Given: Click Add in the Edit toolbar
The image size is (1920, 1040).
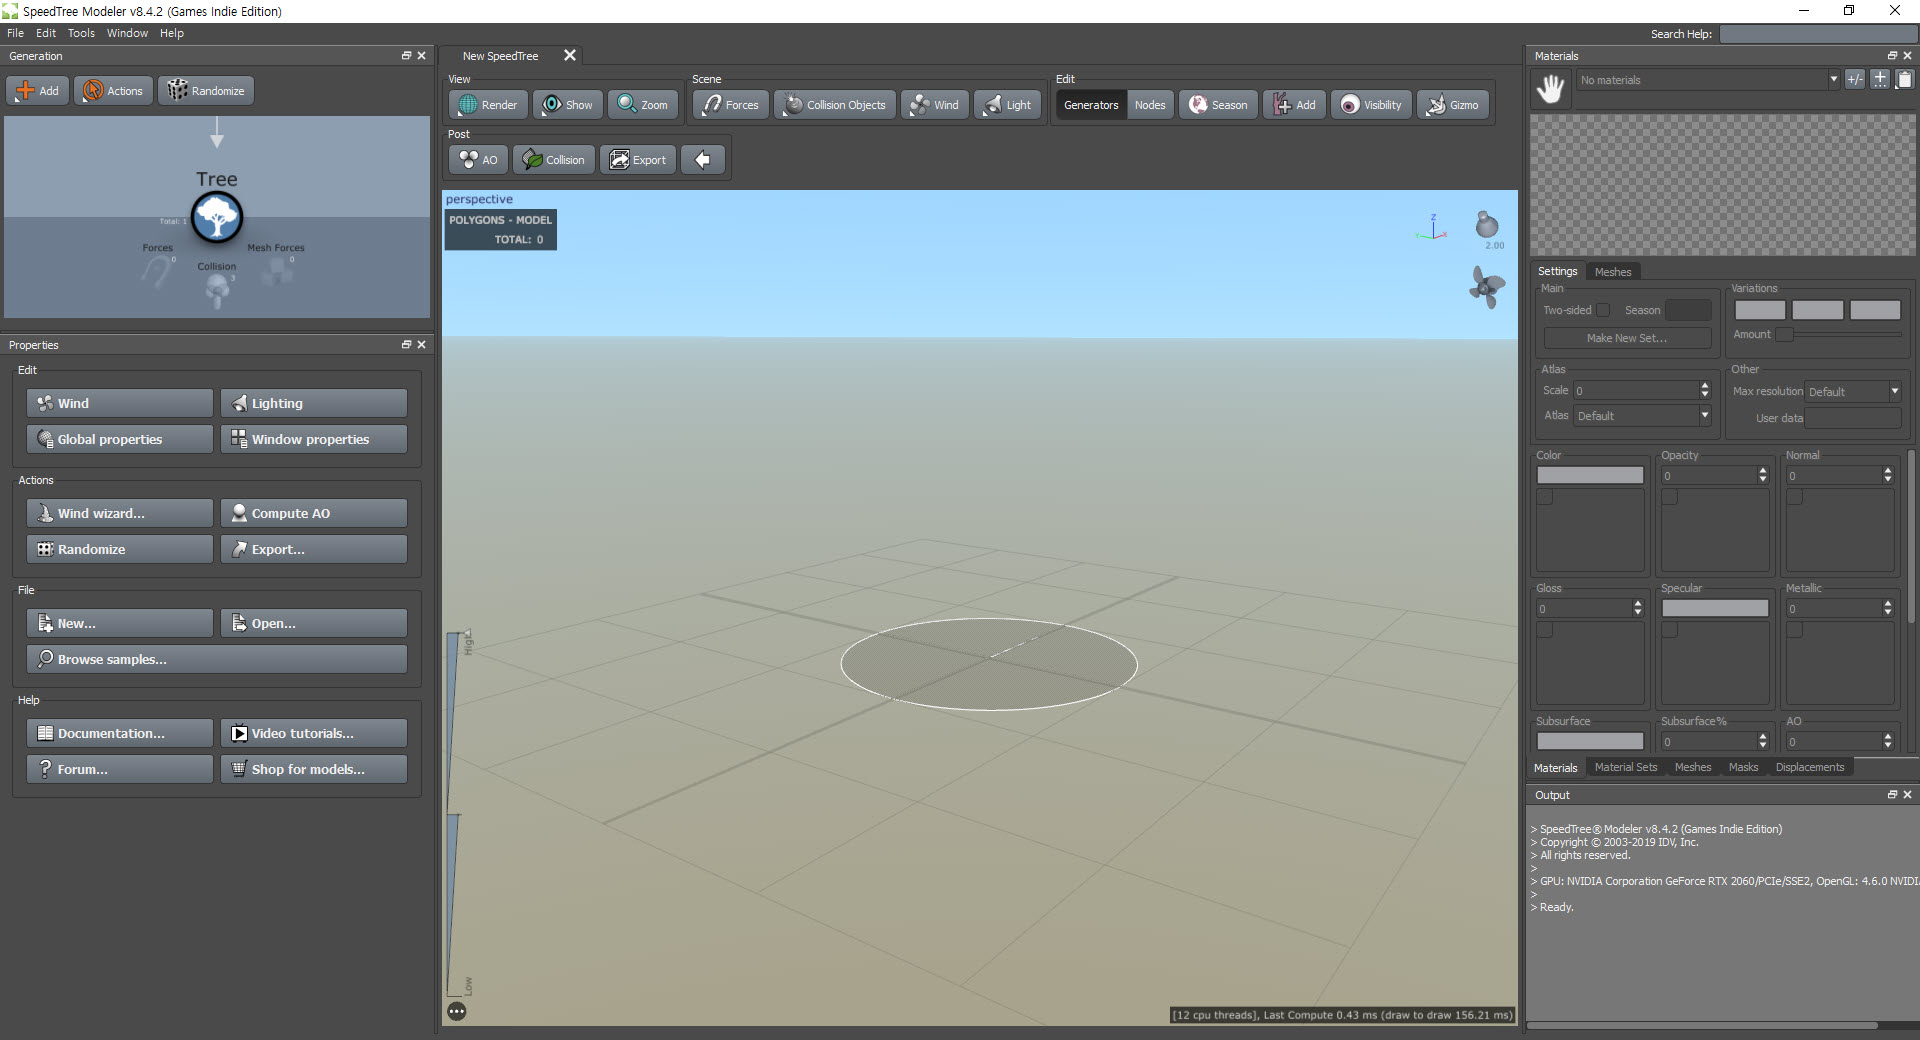Looking at the screenshot, I should [x=1294, y=105].
